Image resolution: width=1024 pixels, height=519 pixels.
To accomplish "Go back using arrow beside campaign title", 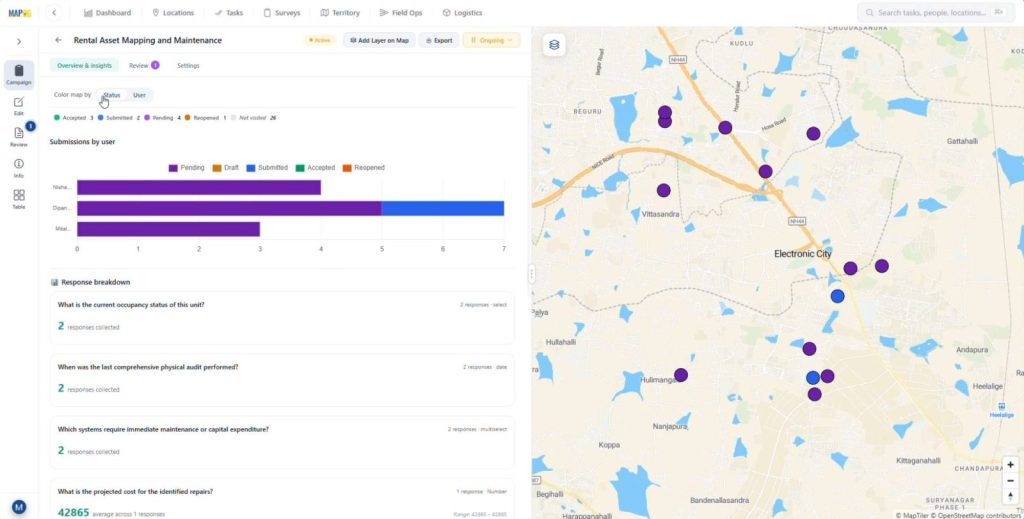I will point(58,40).
